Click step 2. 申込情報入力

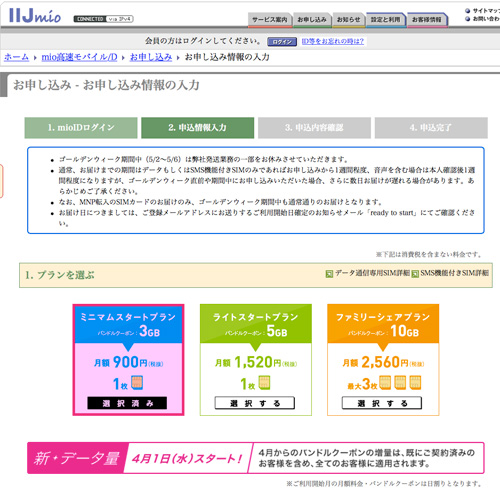pyautogui.click(x=198, y=128)
